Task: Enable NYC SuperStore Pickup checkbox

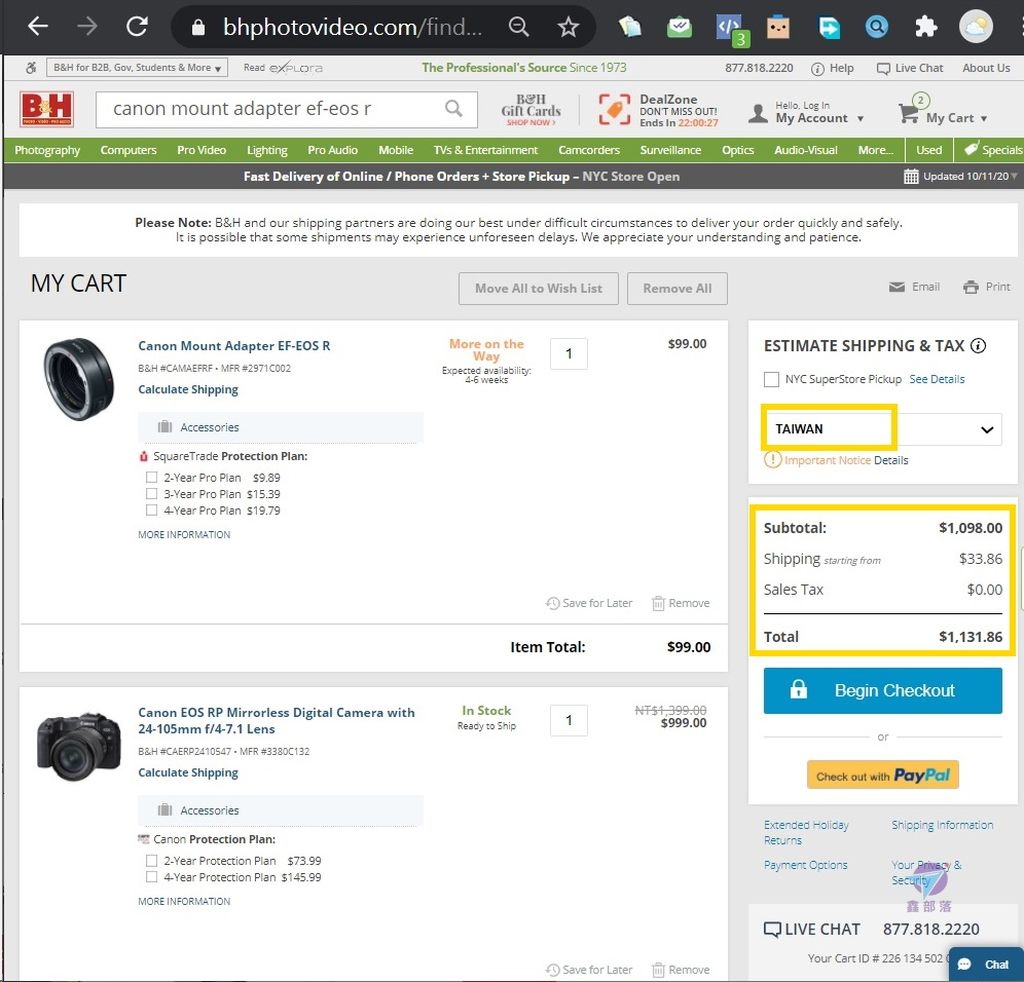Action: tap(771, 379)
